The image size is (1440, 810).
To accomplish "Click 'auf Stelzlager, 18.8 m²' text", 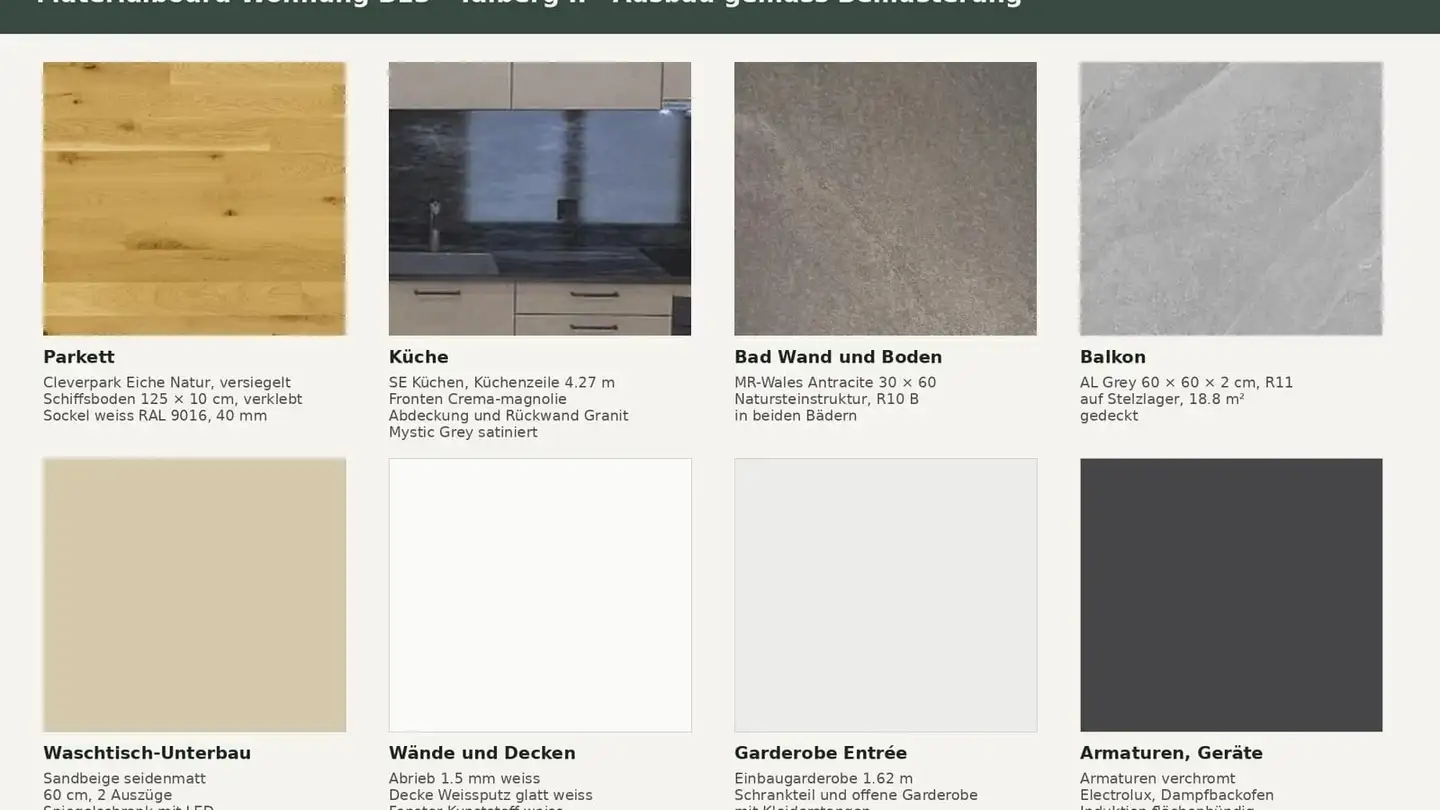I will coord(1162,399).
